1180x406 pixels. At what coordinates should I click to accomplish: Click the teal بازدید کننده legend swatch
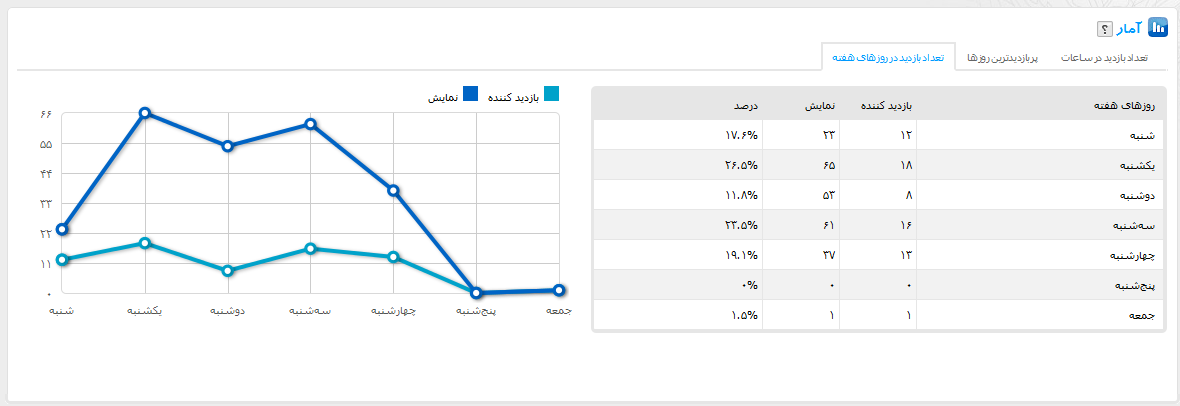pyautogui.click(x=552, y=95)
